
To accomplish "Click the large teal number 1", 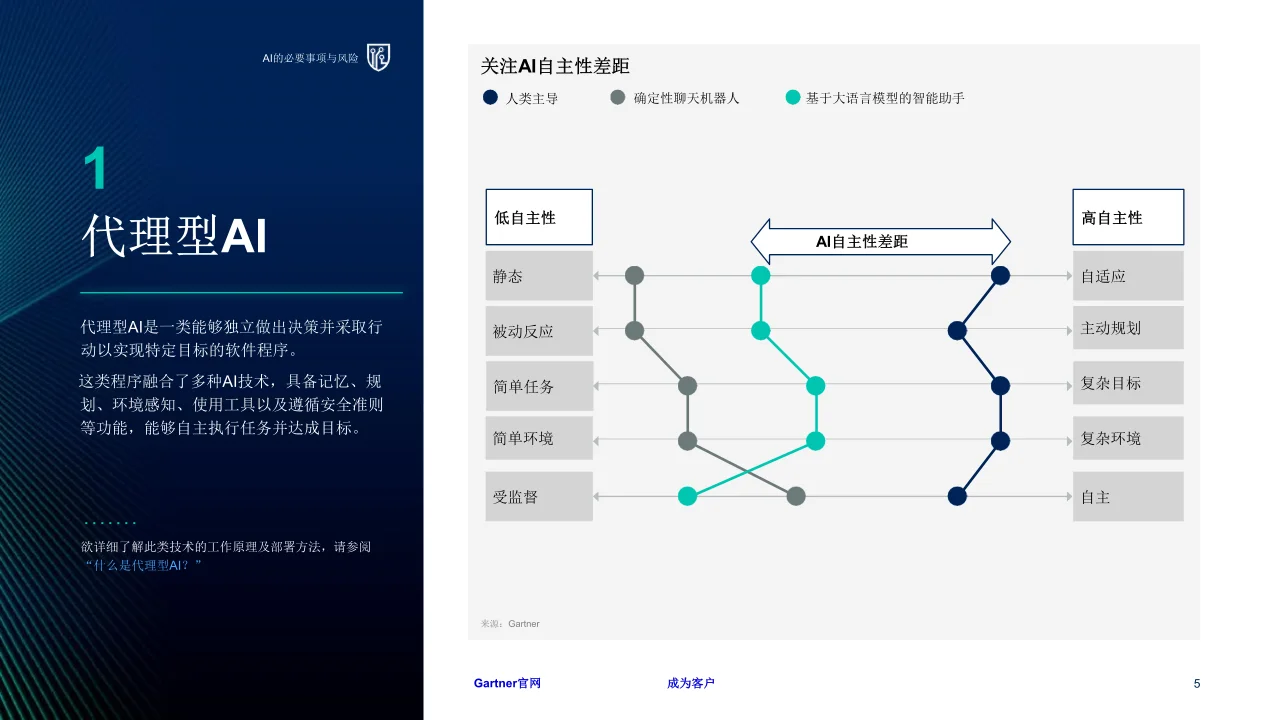I will [x=95, y=167].
